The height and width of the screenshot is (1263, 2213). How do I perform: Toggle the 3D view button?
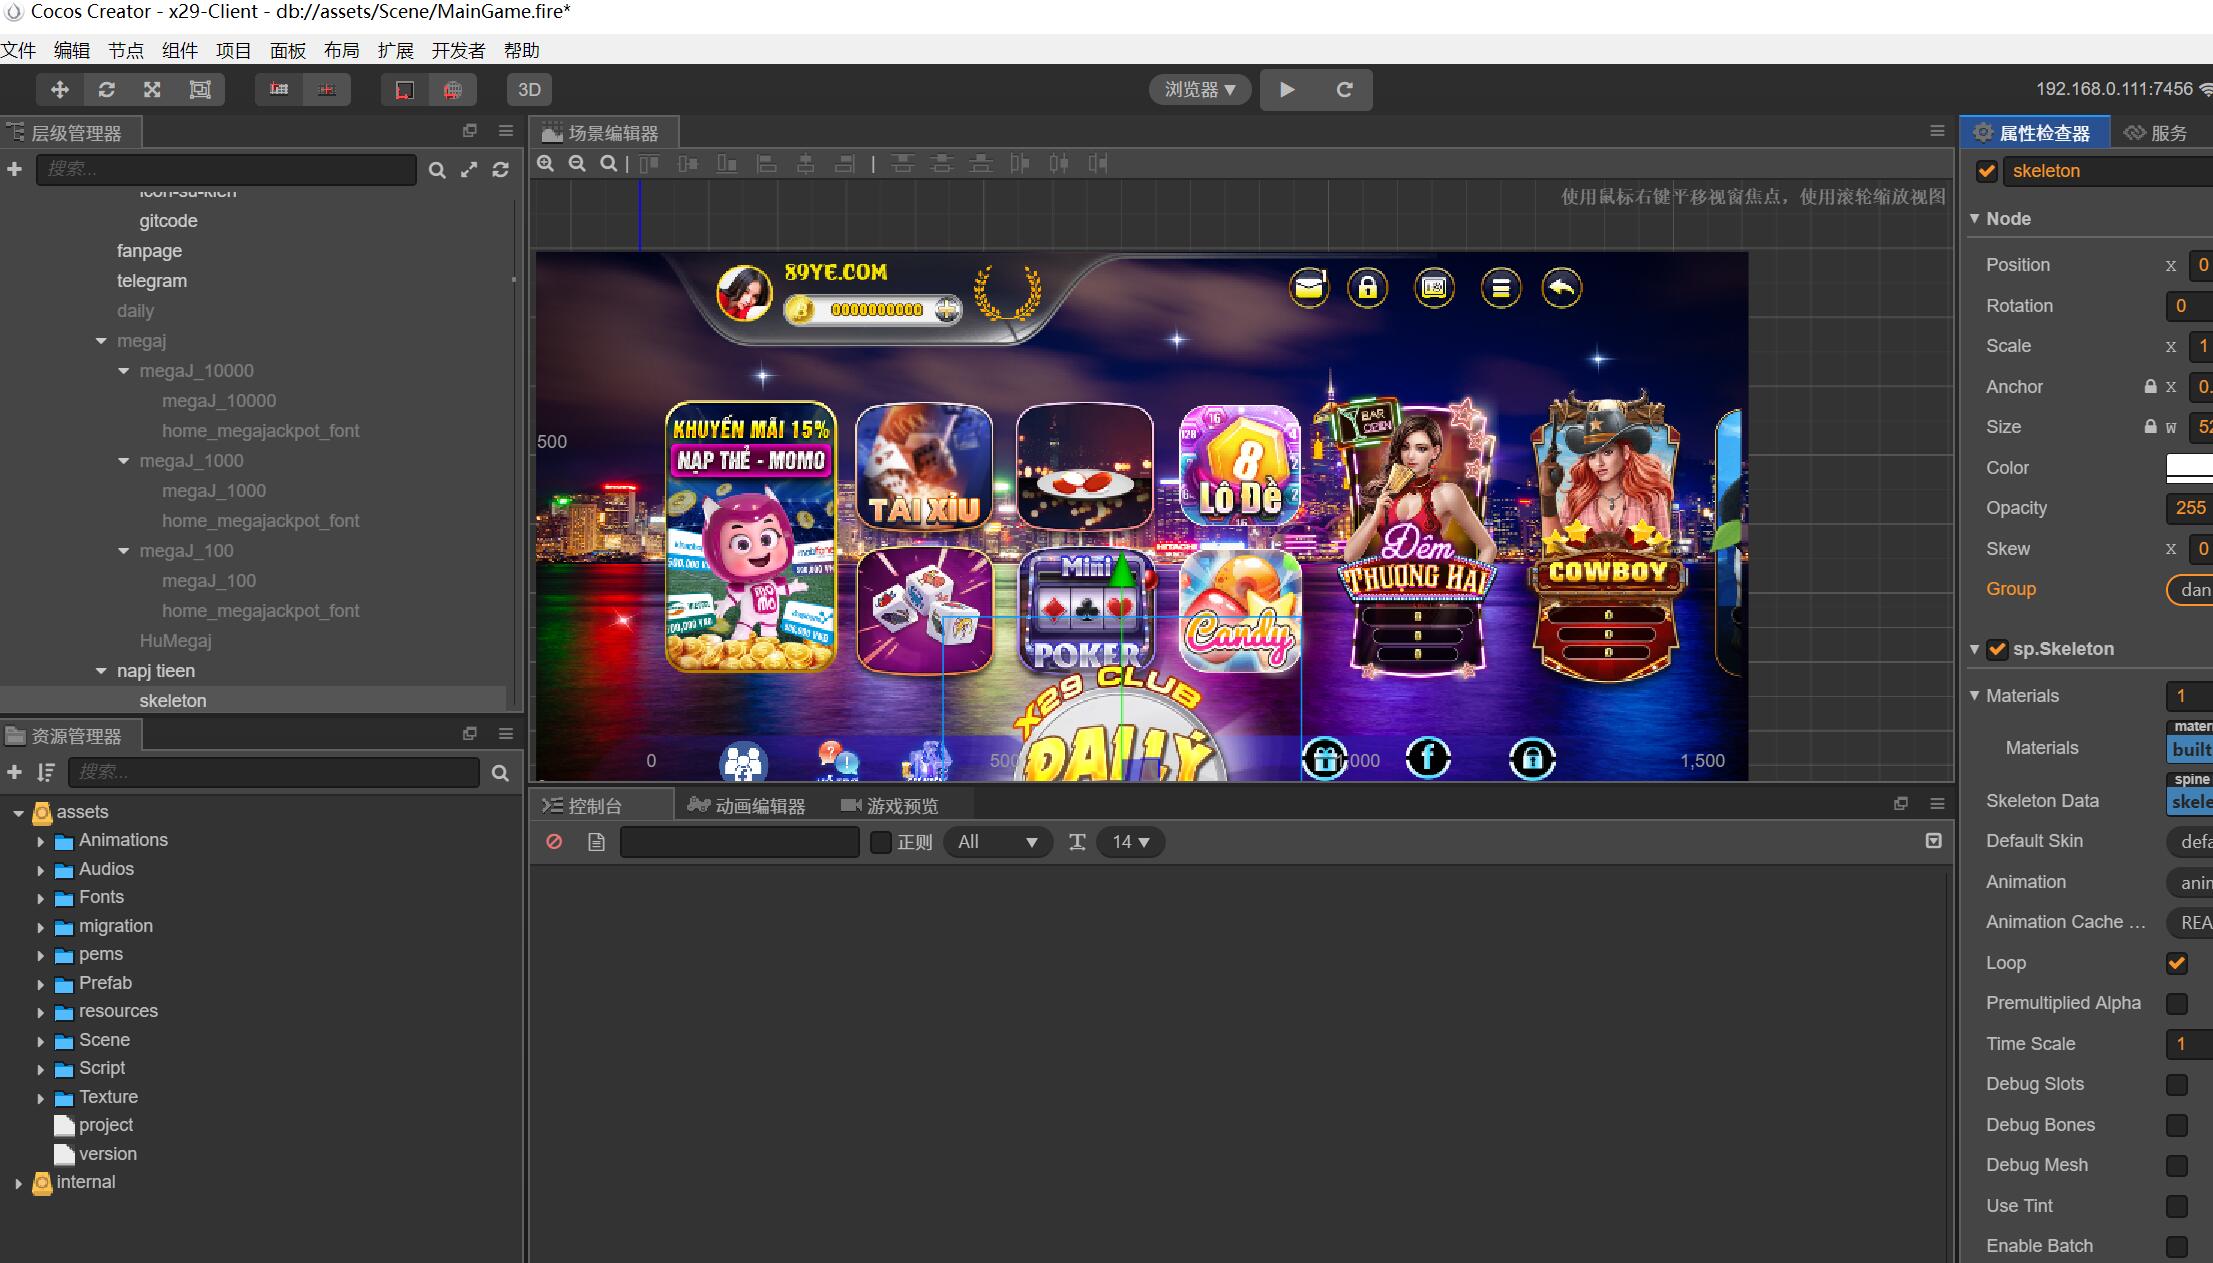(529, 90)
